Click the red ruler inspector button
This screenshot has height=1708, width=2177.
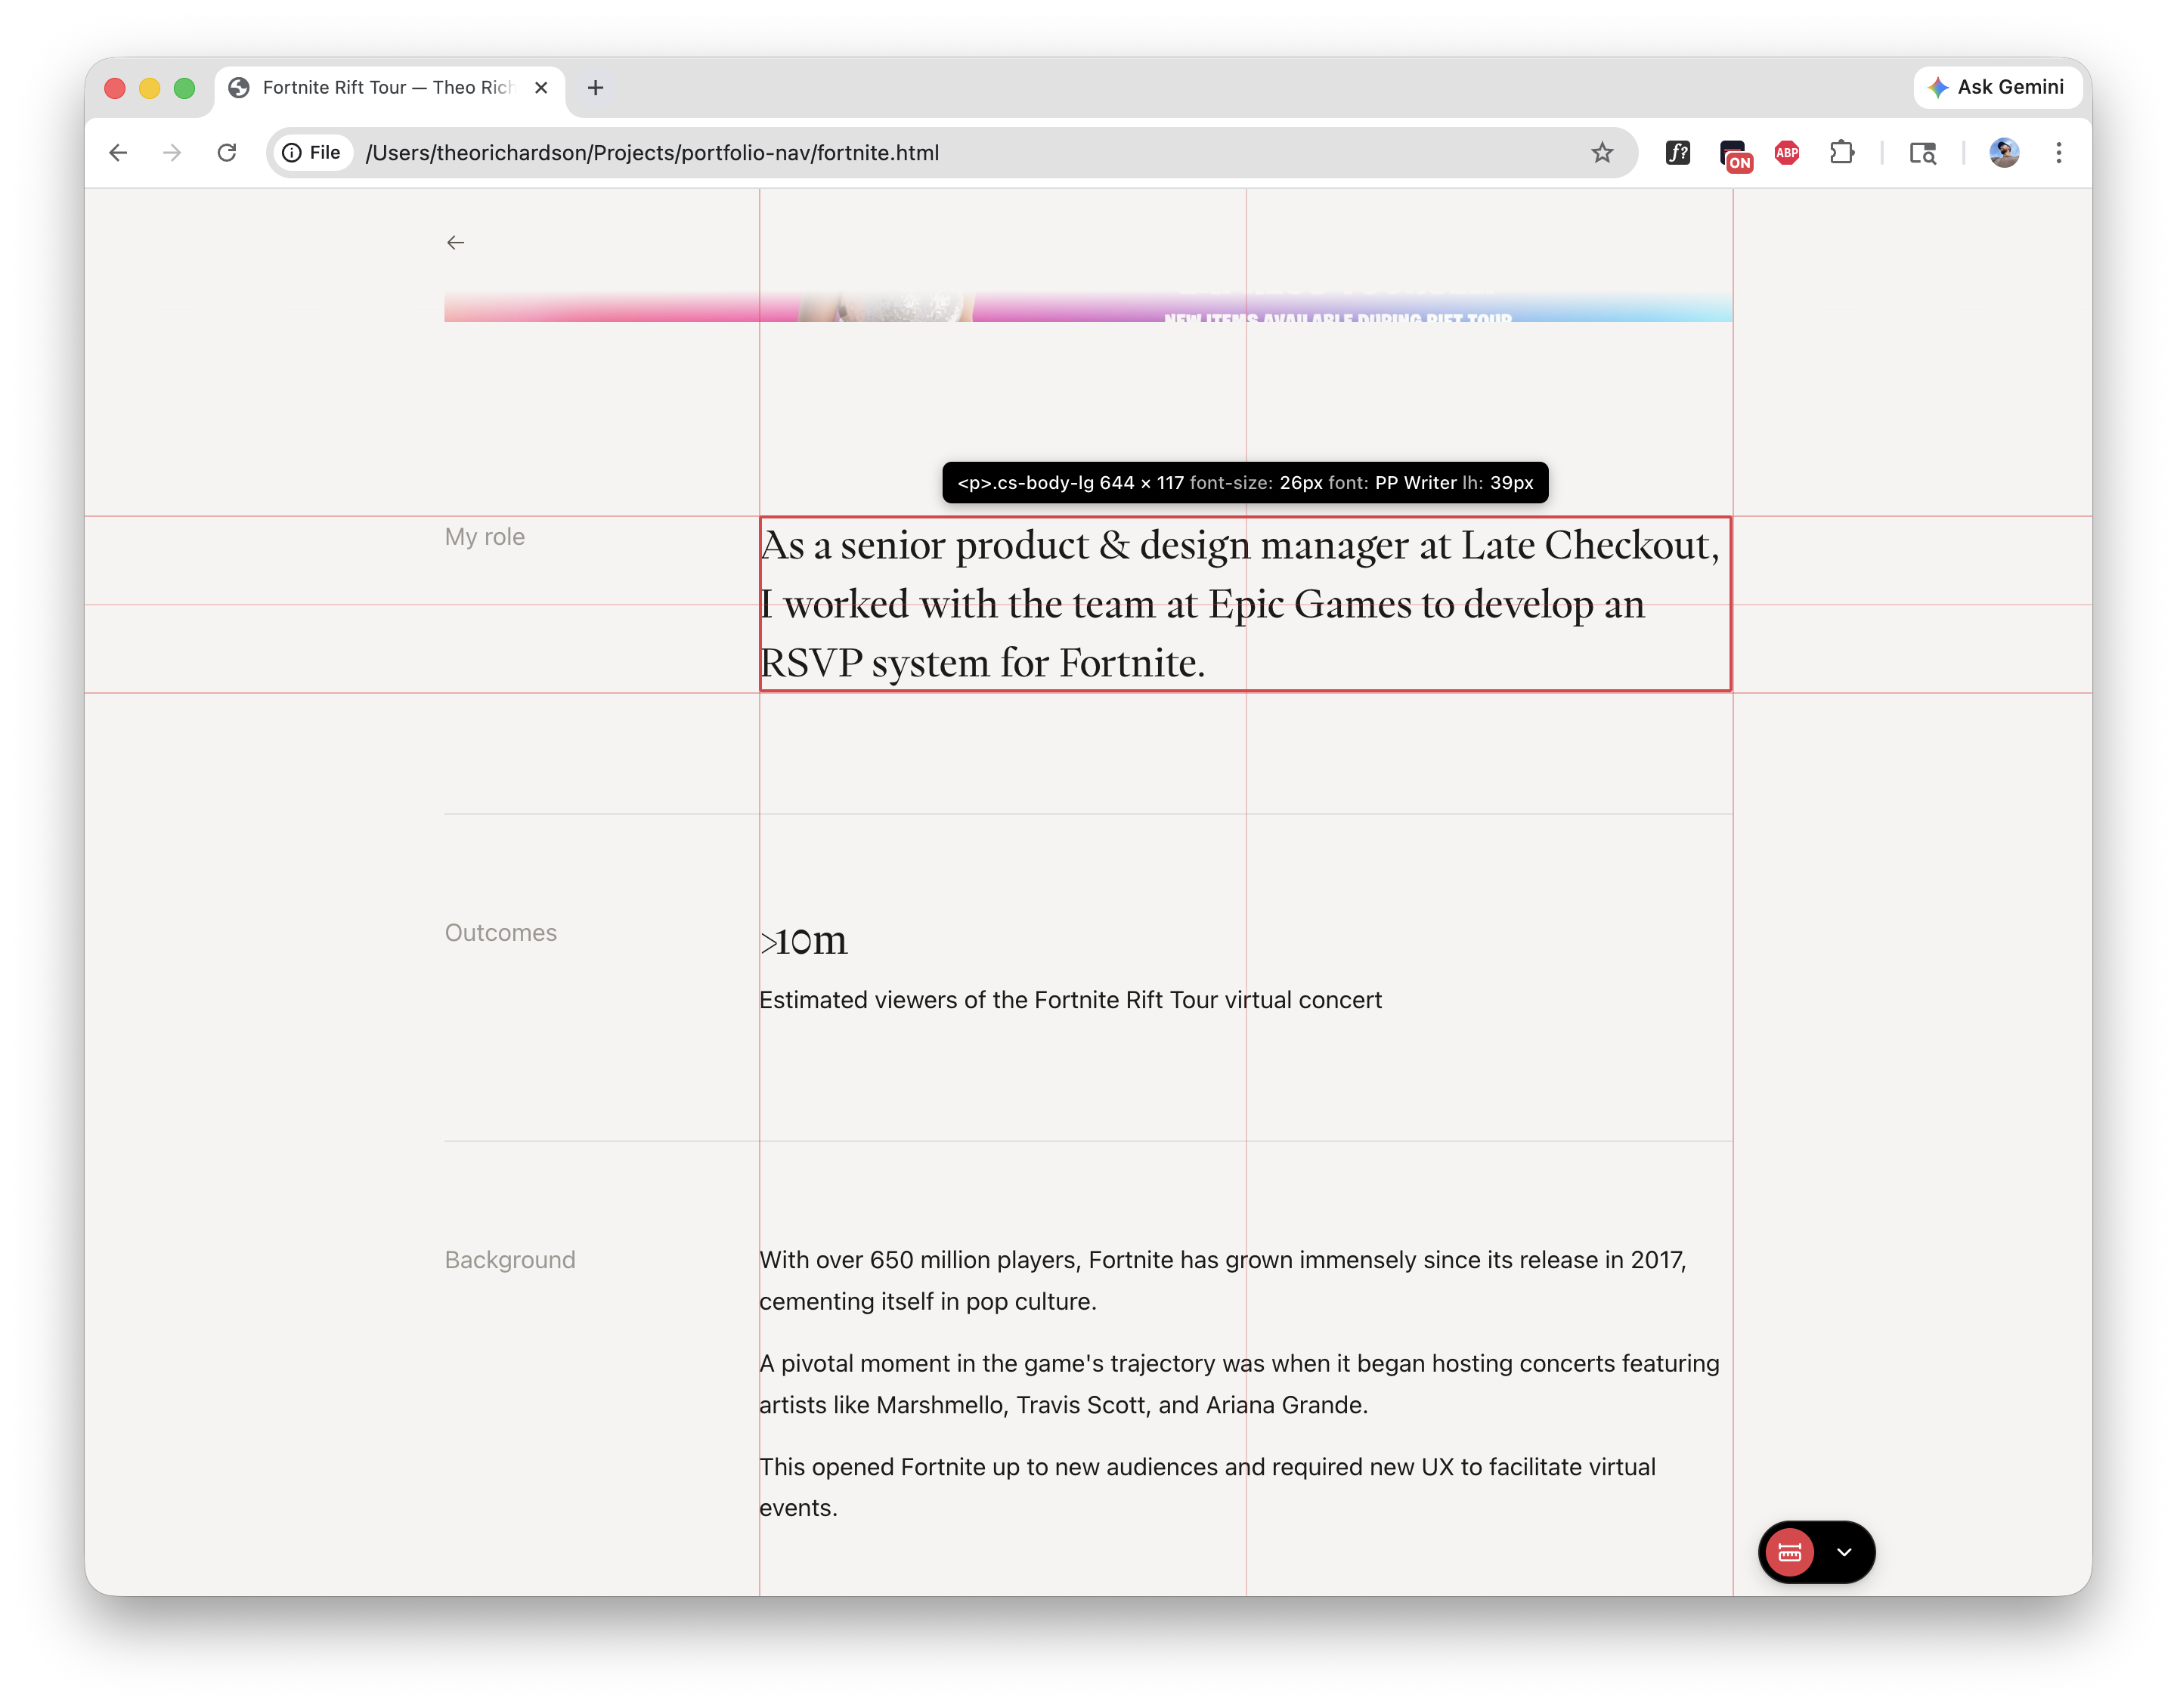click(x=1789, y=1552)
